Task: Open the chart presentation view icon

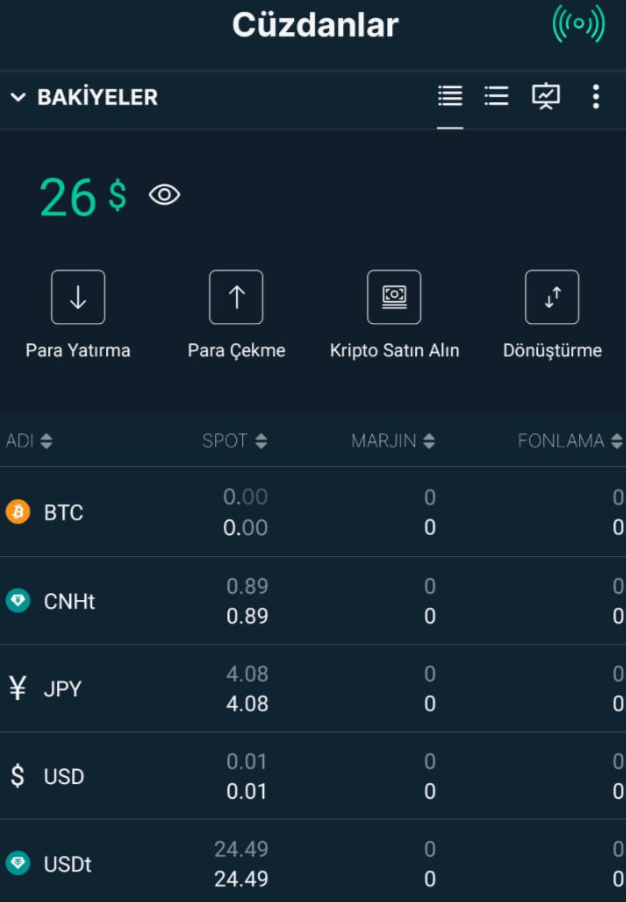Action: tap(545, 96)
